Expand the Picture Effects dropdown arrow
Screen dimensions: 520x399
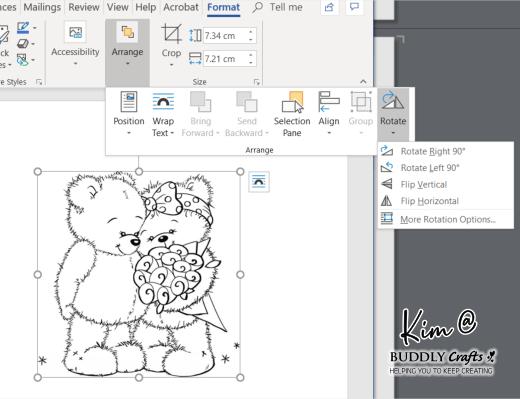[x=33, y=44]
